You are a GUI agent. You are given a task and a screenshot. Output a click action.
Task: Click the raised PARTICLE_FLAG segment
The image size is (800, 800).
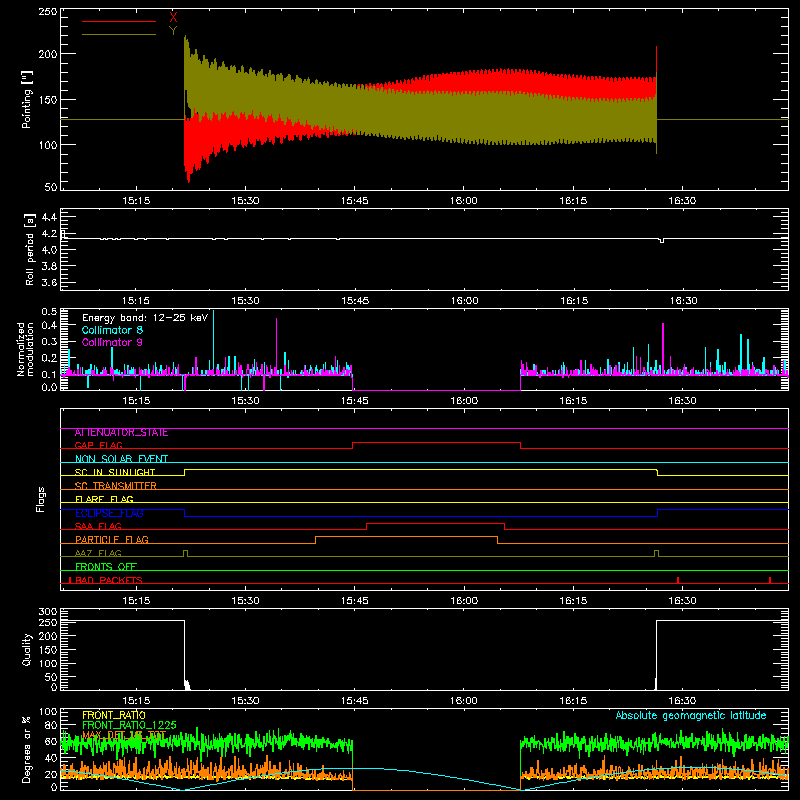[406, 537]
